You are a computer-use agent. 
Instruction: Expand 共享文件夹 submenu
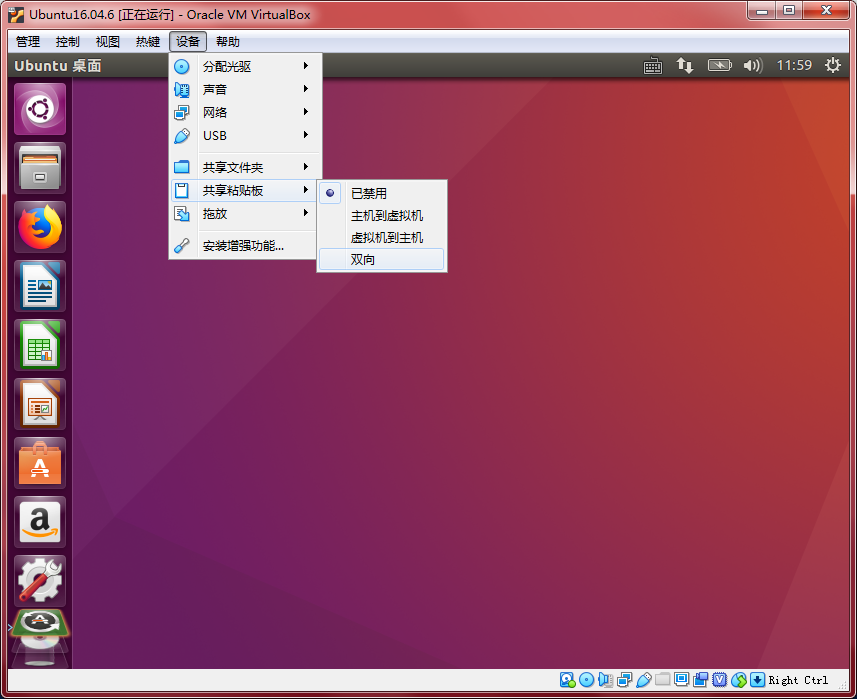[245, 167]
